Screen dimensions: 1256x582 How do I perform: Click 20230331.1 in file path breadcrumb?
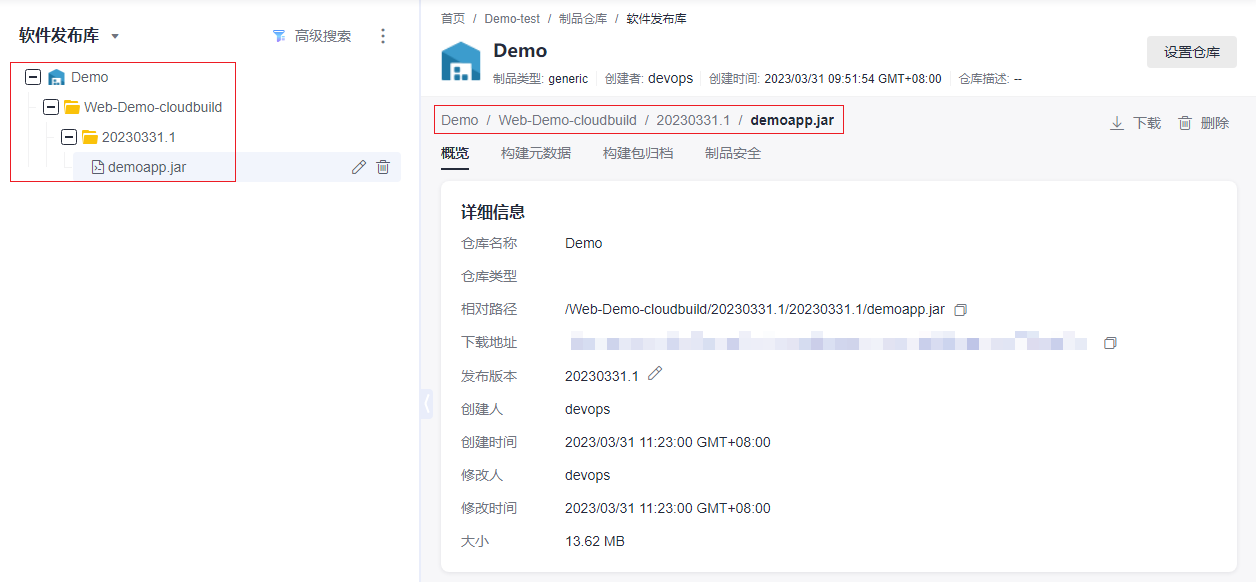pyautogui.click(x=693, y=120)
